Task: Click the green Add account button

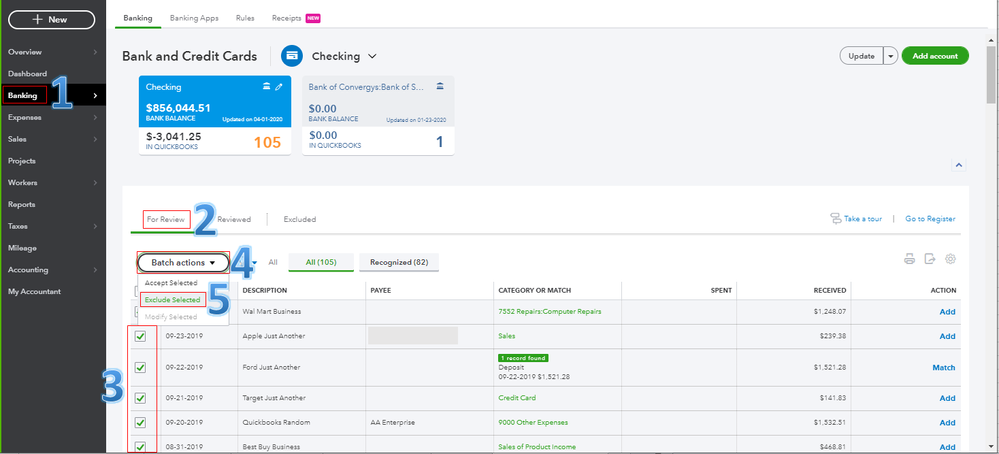Action: 934,56
